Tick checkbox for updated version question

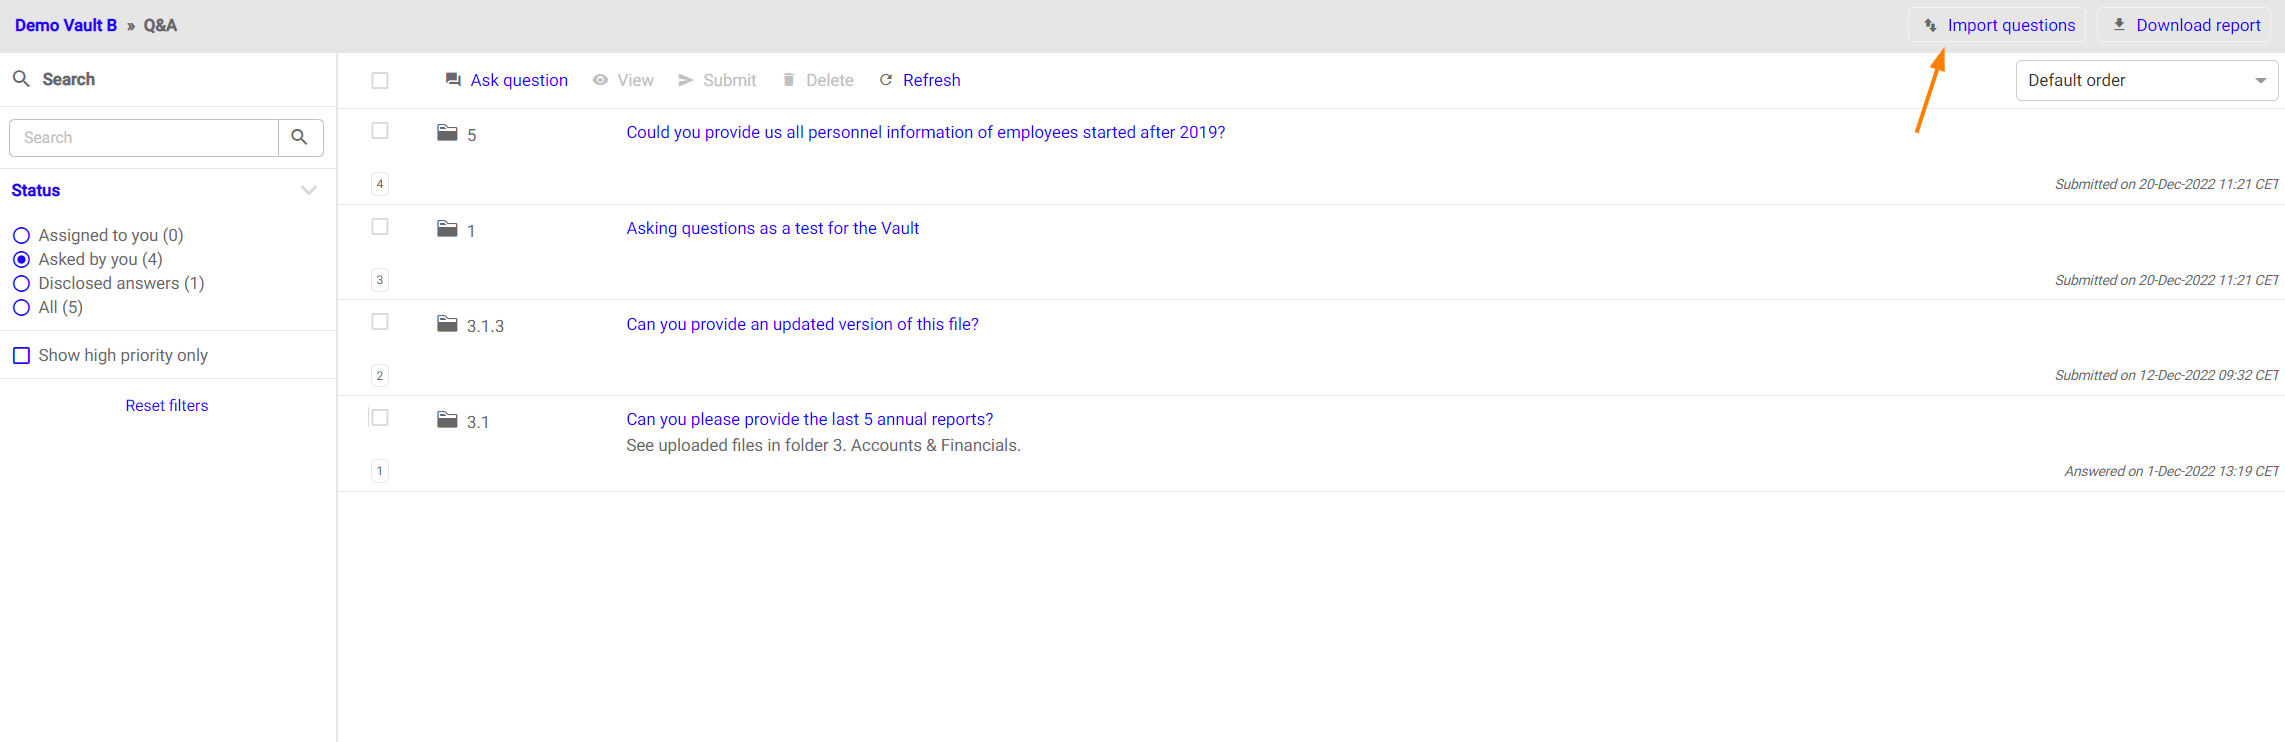[380, 322]
